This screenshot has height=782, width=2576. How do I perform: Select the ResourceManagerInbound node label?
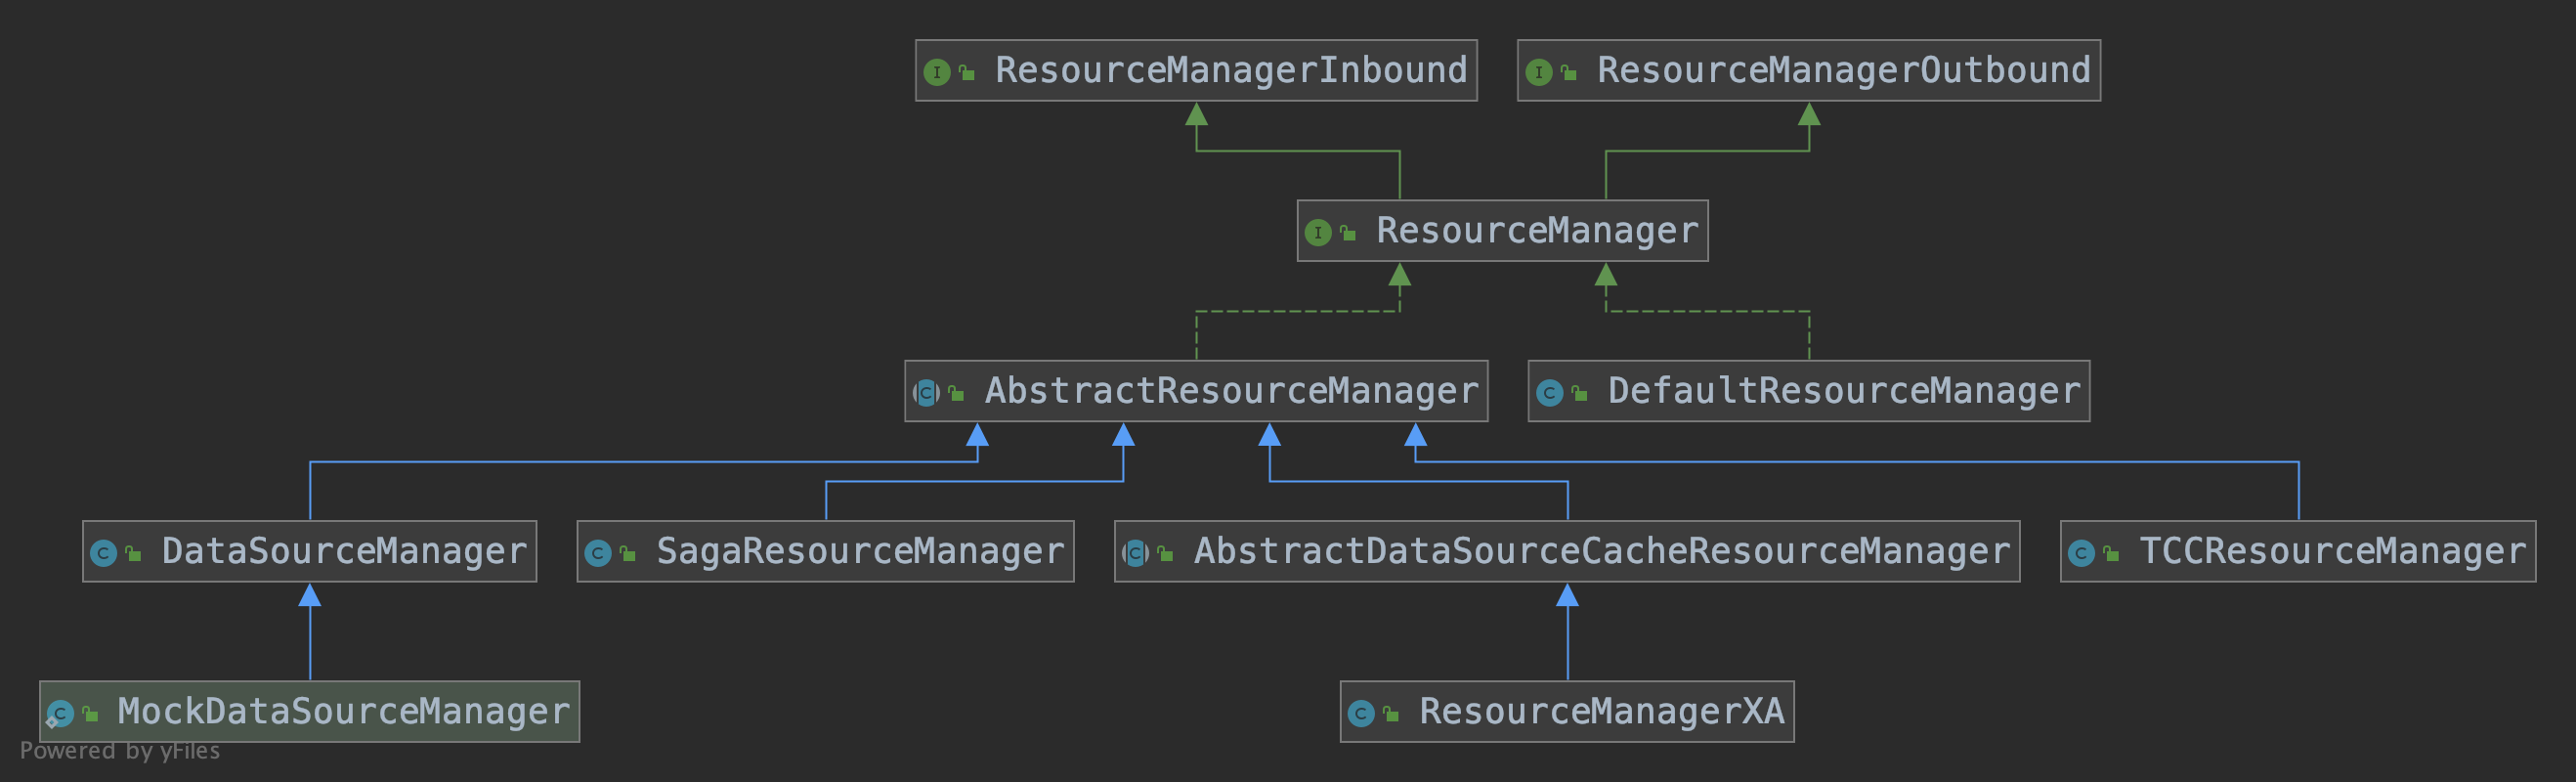coord(1230,70)
